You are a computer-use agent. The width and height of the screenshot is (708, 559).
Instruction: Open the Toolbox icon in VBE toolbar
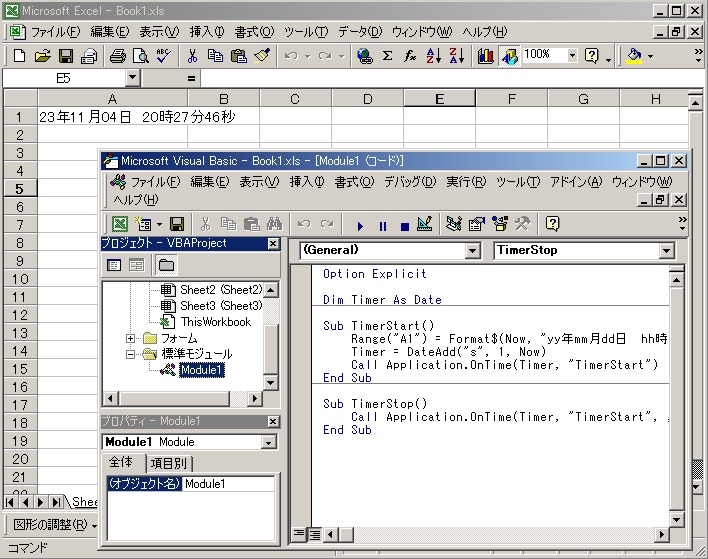523,224
